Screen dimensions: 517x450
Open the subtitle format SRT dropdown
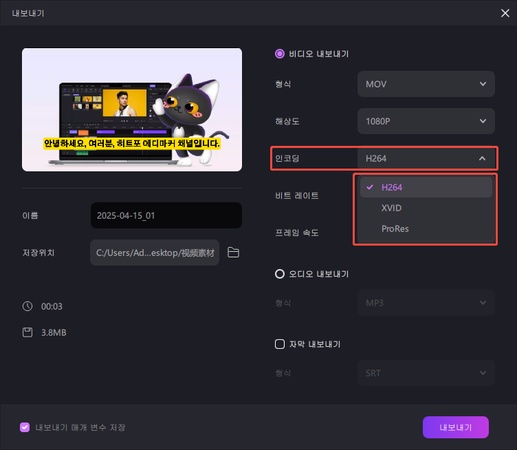coord(426,373)
